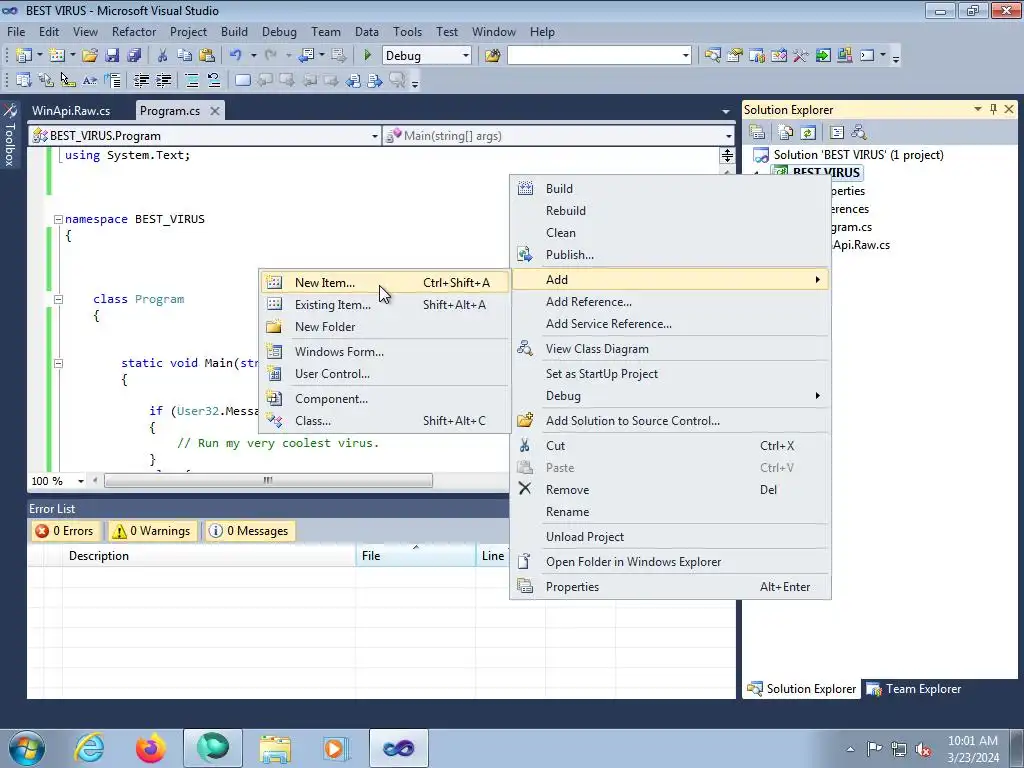Choose New Folder in the Add submenu

tap(384, 327)
